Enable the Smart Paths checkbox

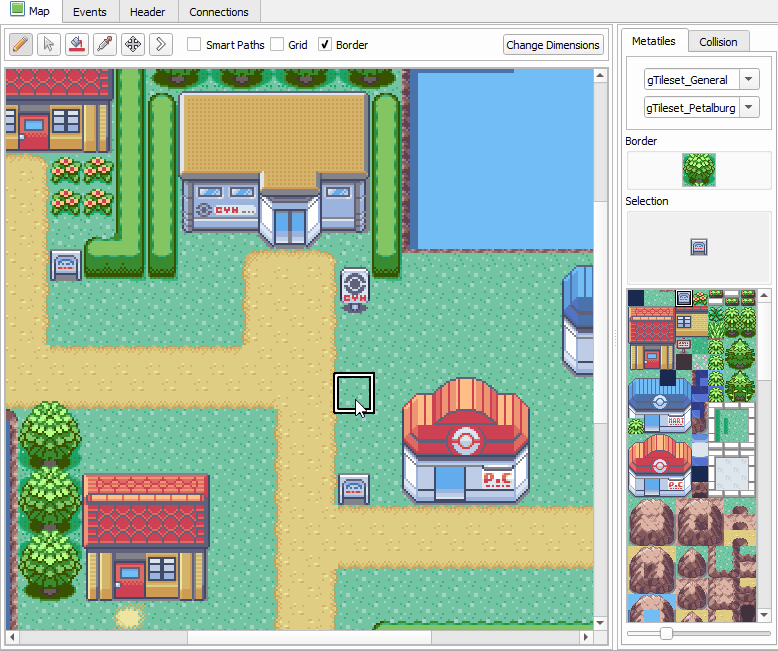(194, 45)
